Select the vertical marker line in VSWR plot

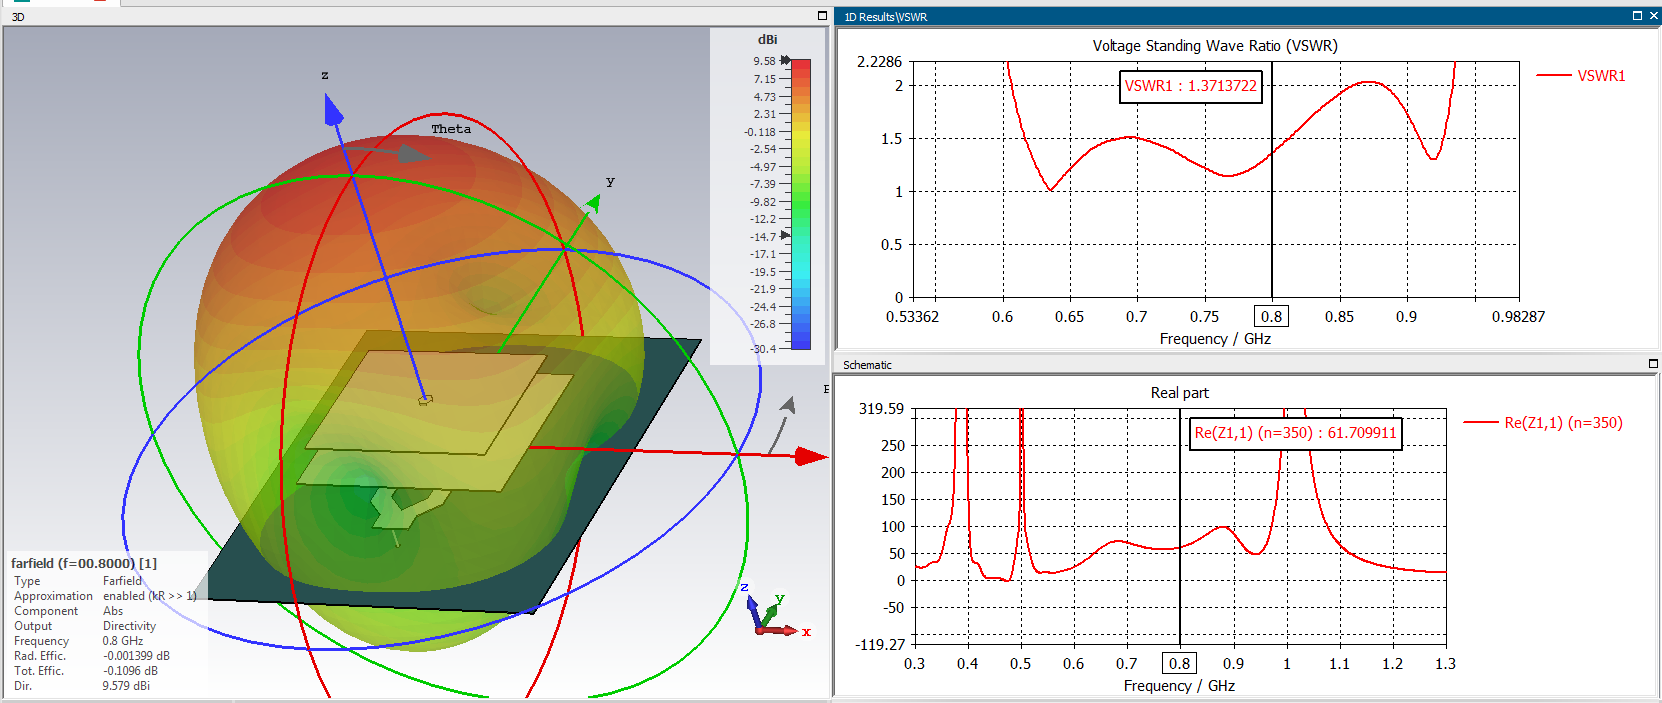coord(1272,180)
